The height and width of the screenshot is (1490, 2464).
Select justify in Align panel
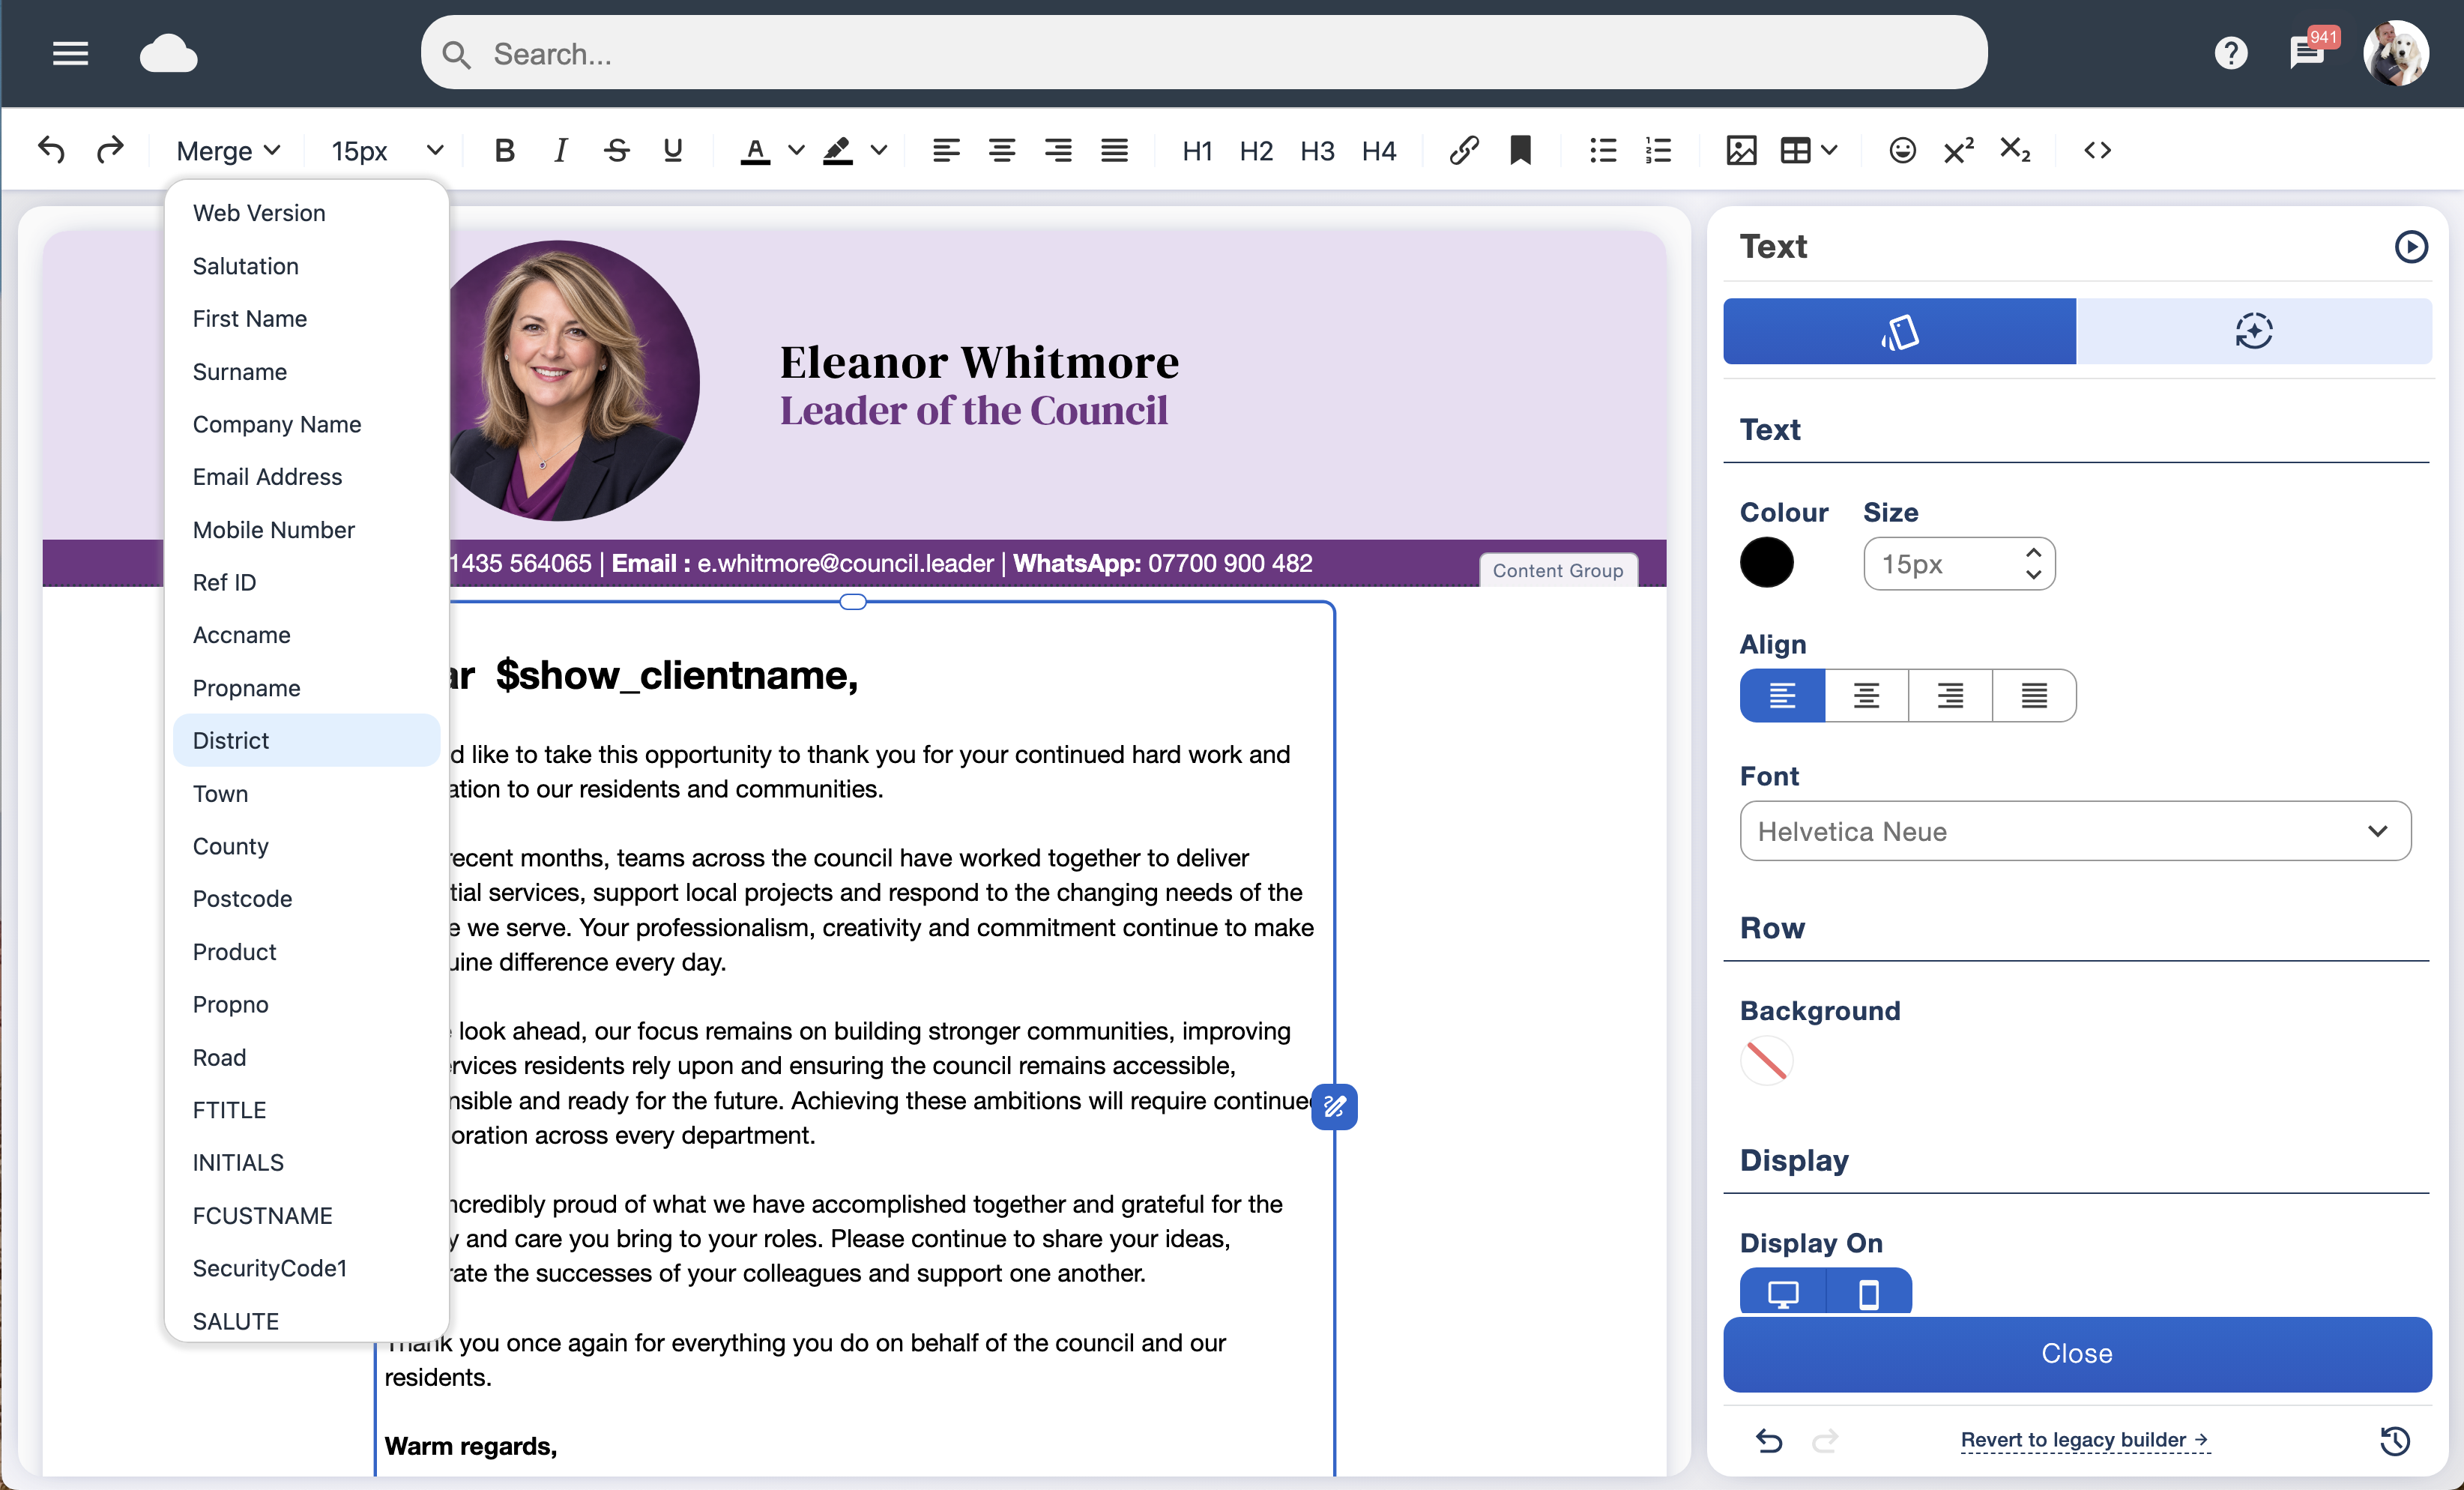2034,695
